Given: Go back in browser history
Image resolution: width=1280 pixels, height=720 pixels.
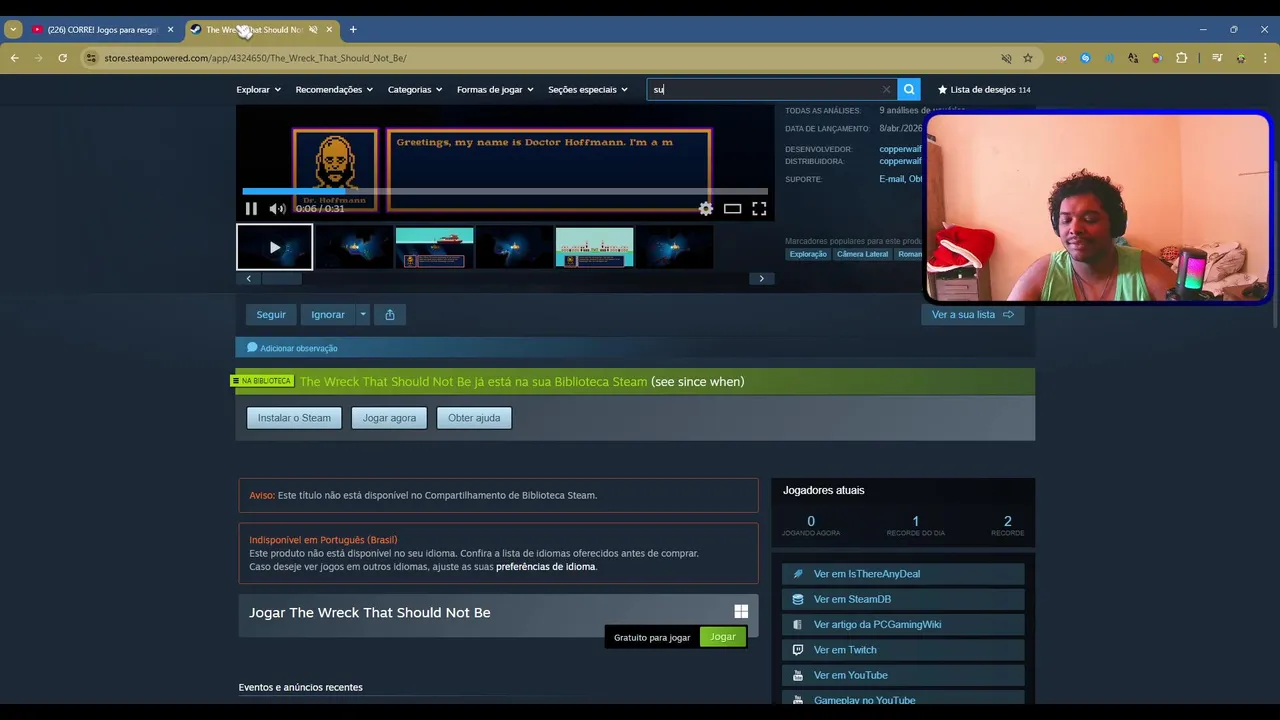Looking at the screenshot, I should pos(15,58).
